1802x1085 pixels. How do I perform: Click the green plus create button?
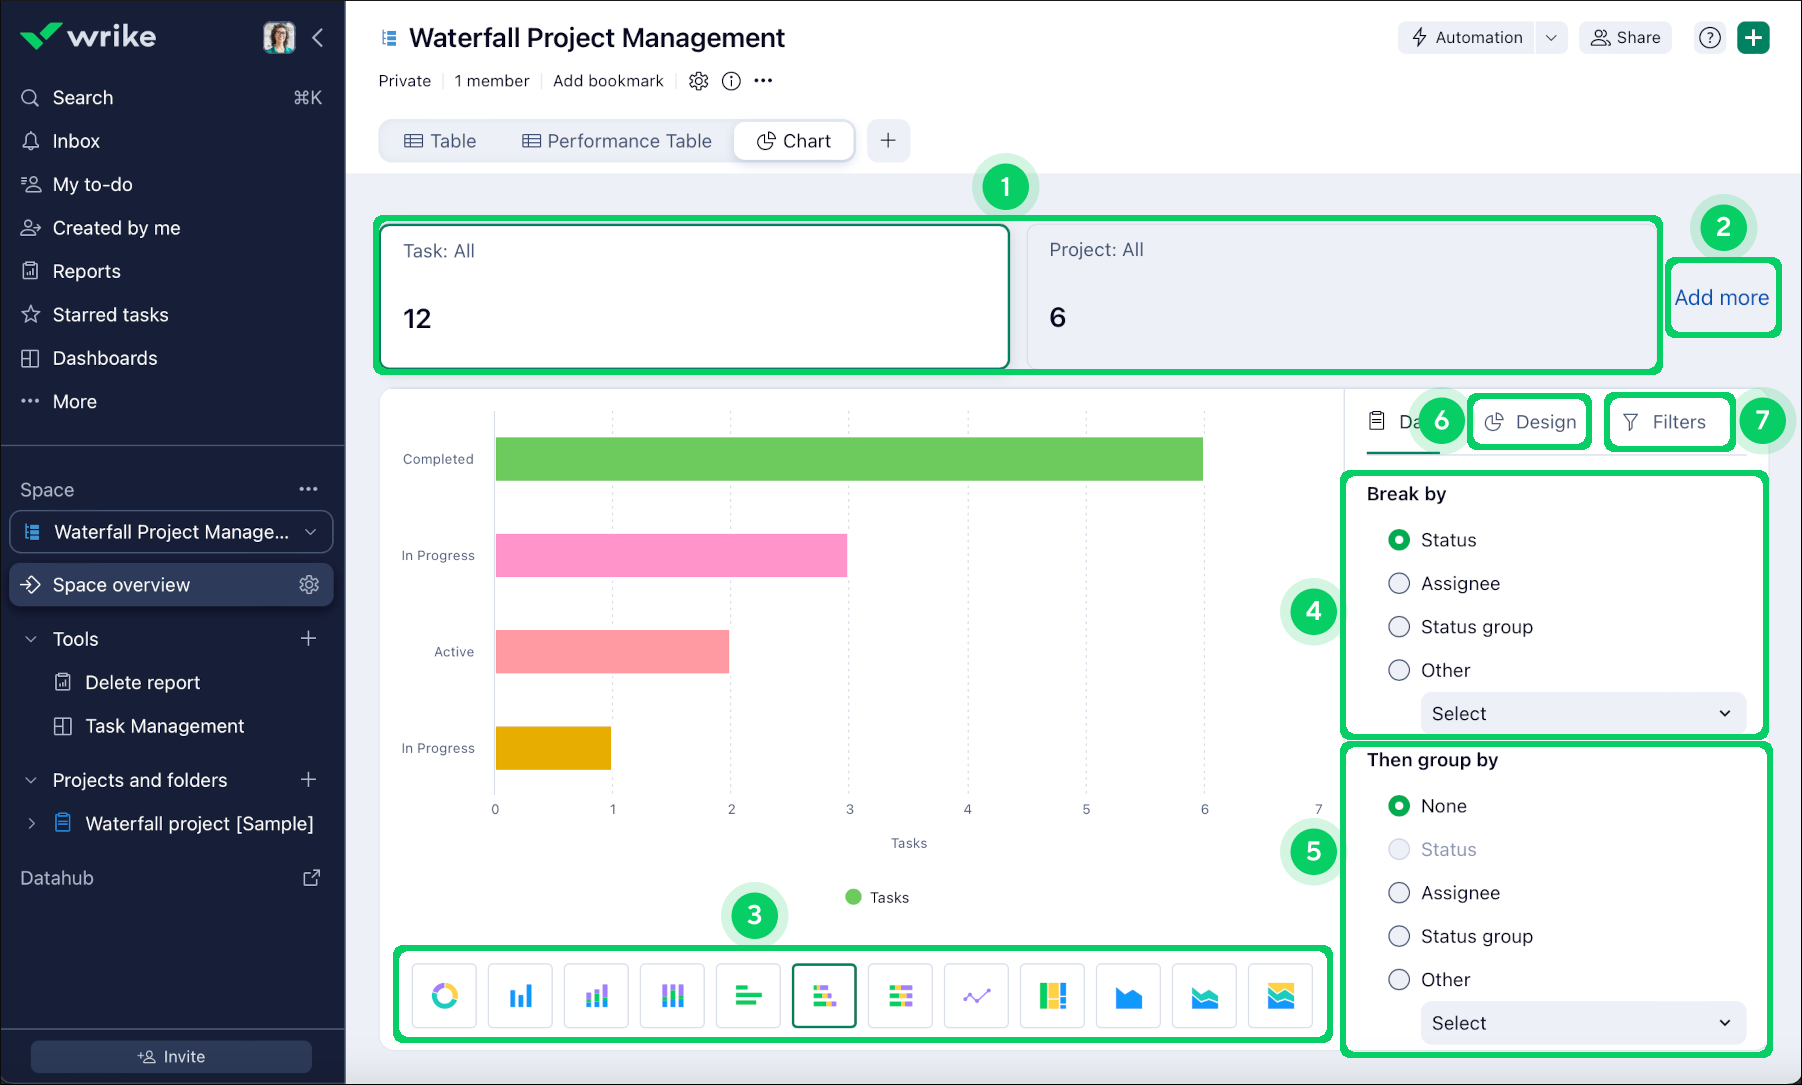[1754, 38]
